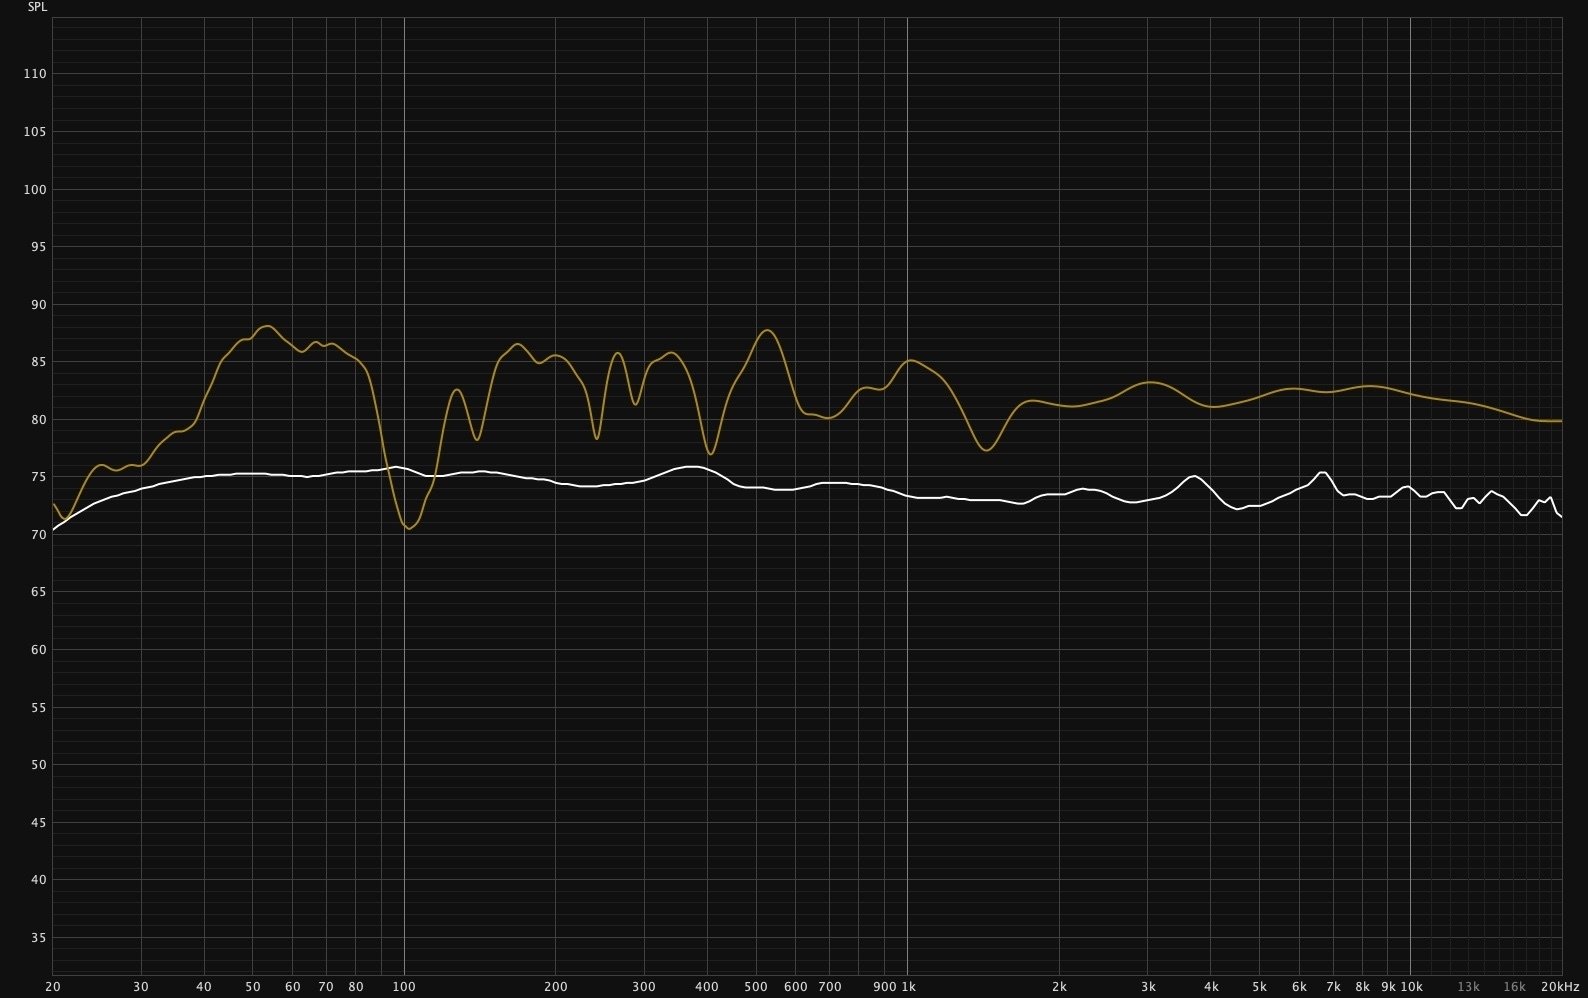Select the 1k frequency axis label
Viewport: 1588px width, 998px height.
click(908, 987)
